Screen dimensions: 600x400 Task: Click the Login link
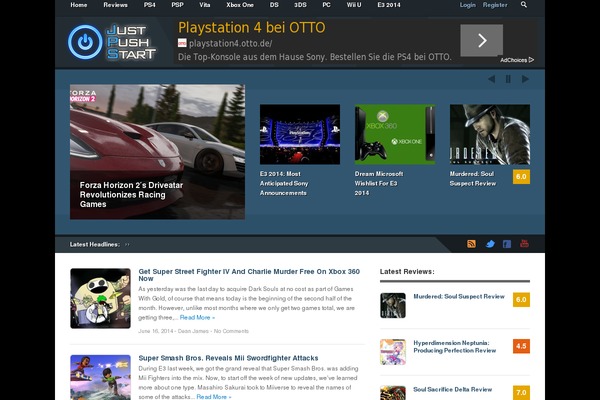[467, 5]
